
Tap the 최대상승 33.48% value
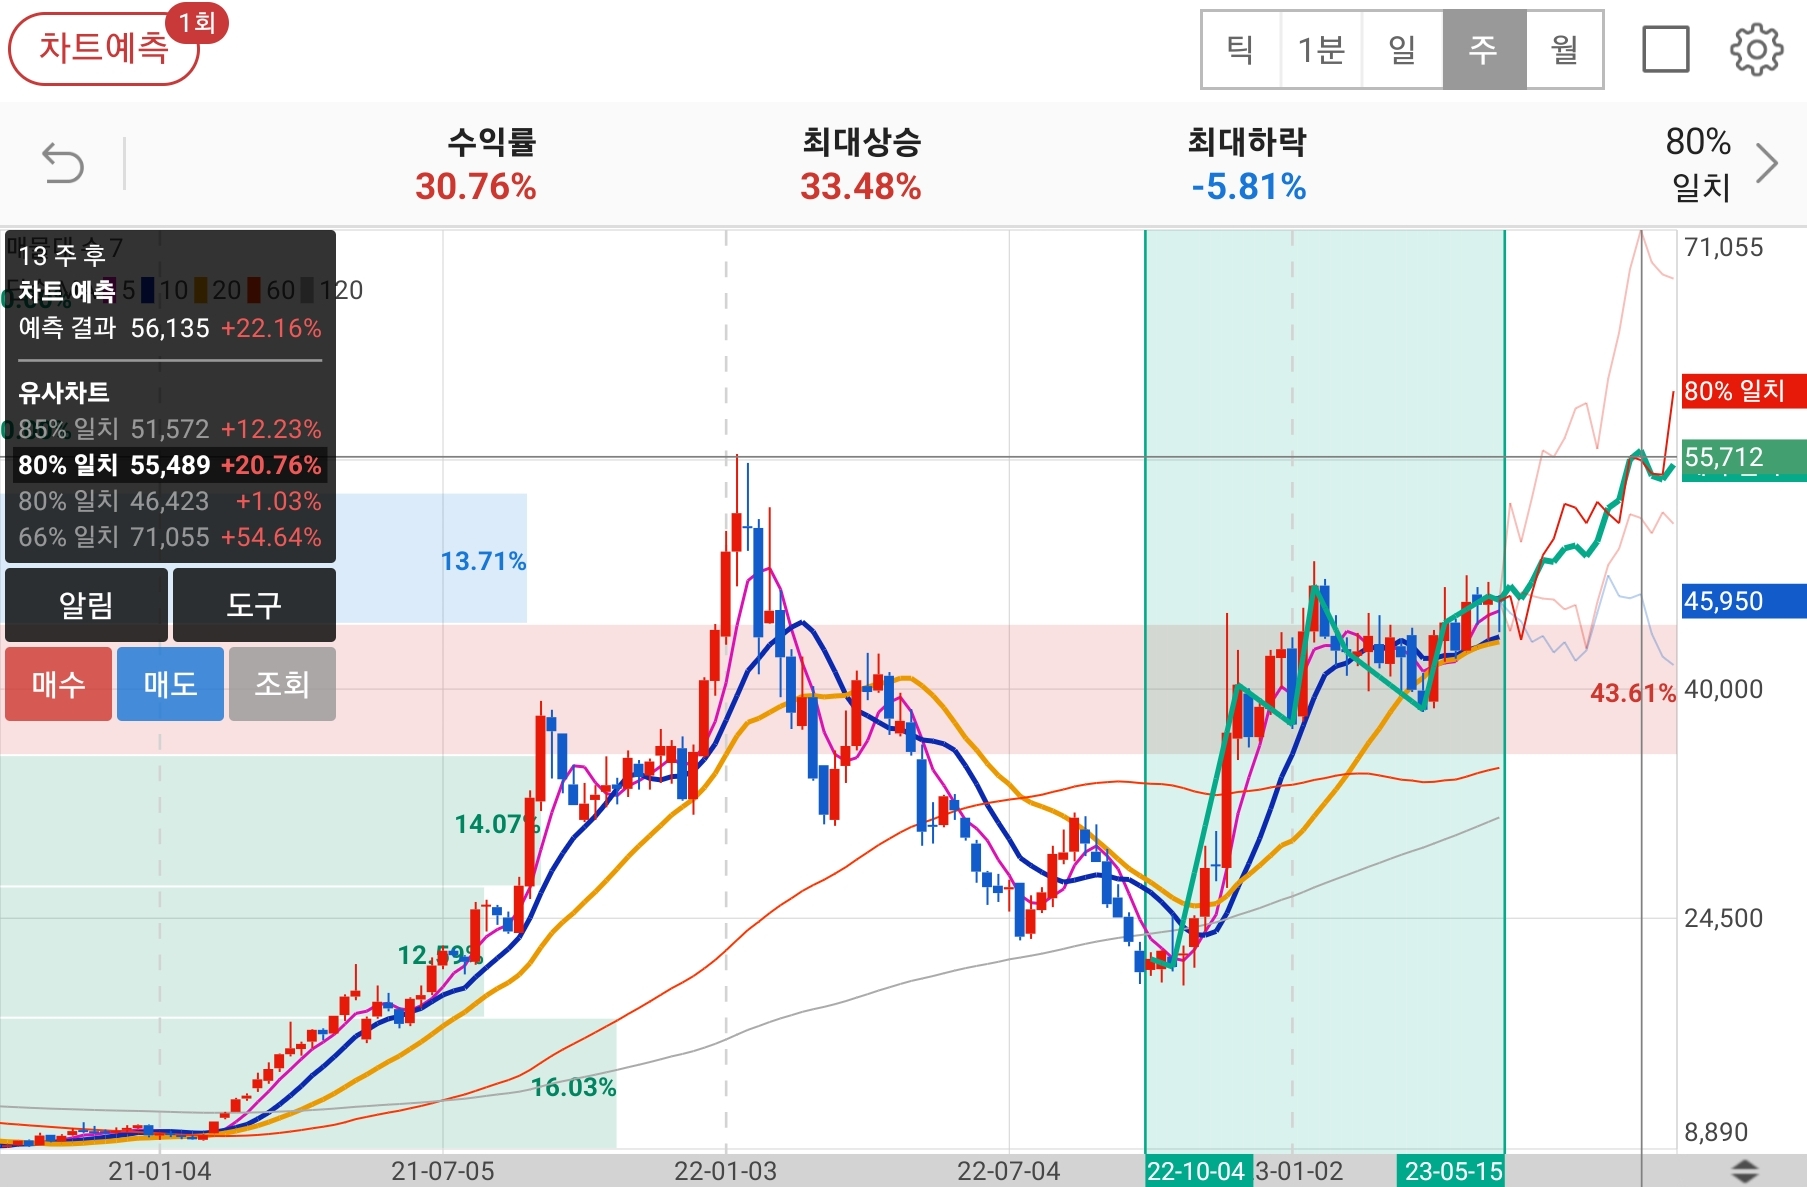point(861,187)
